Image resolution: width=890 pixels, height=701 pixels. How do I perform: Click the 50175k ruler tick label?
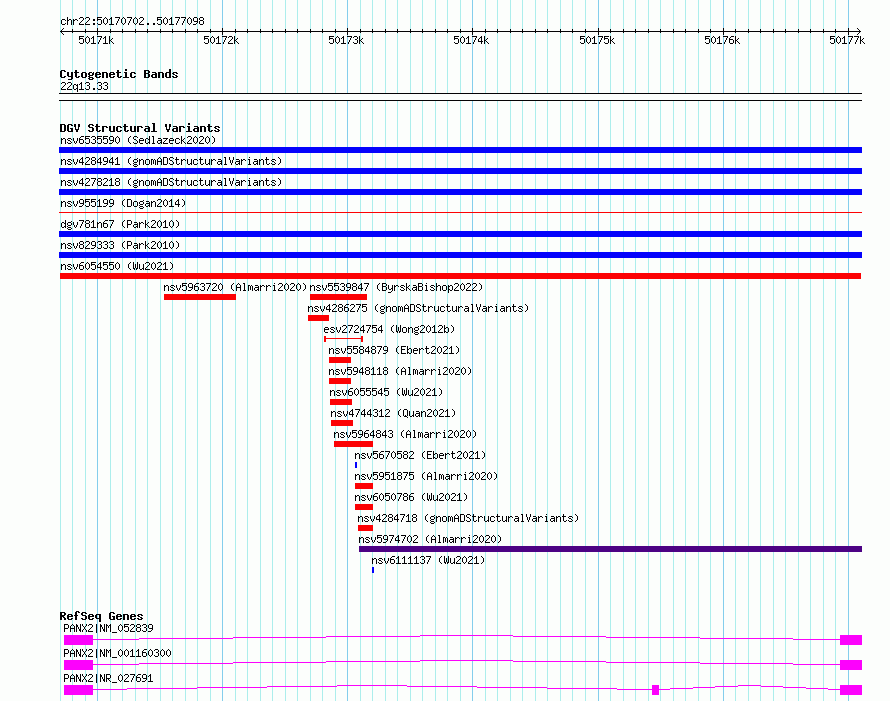tap(597, 40)
